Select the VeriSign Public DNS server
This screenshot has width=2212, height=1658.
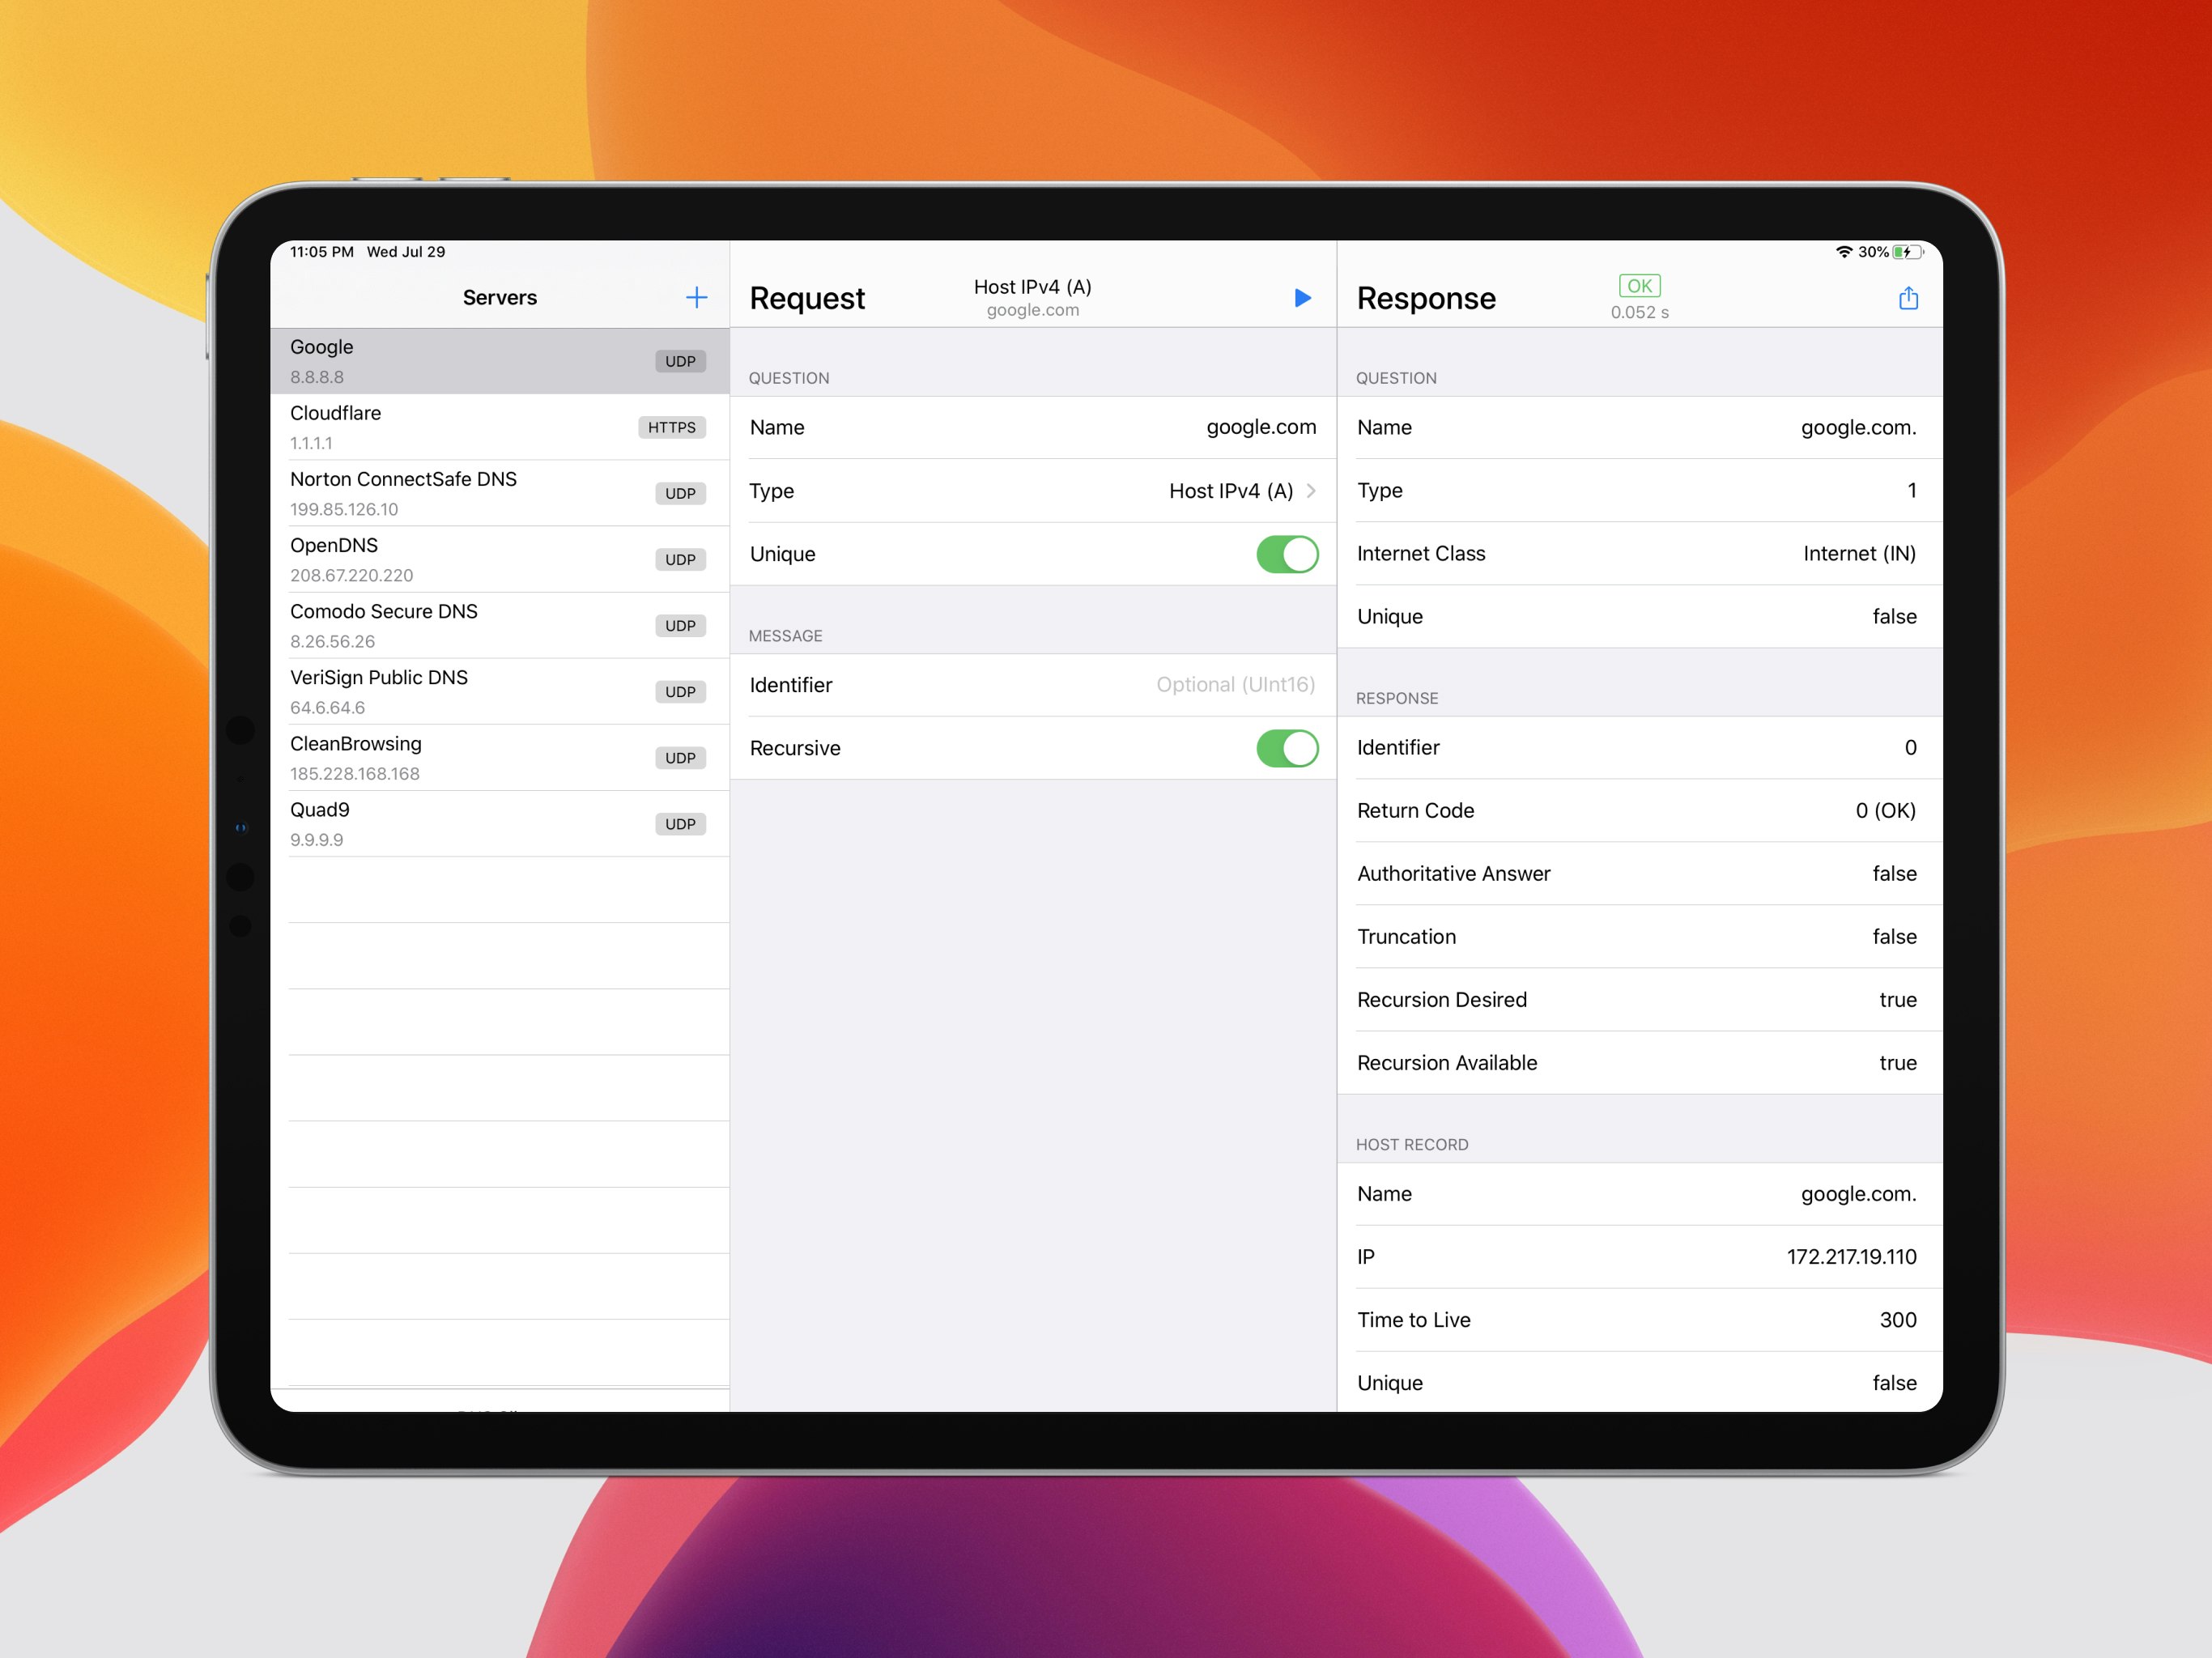coord(450,691)
